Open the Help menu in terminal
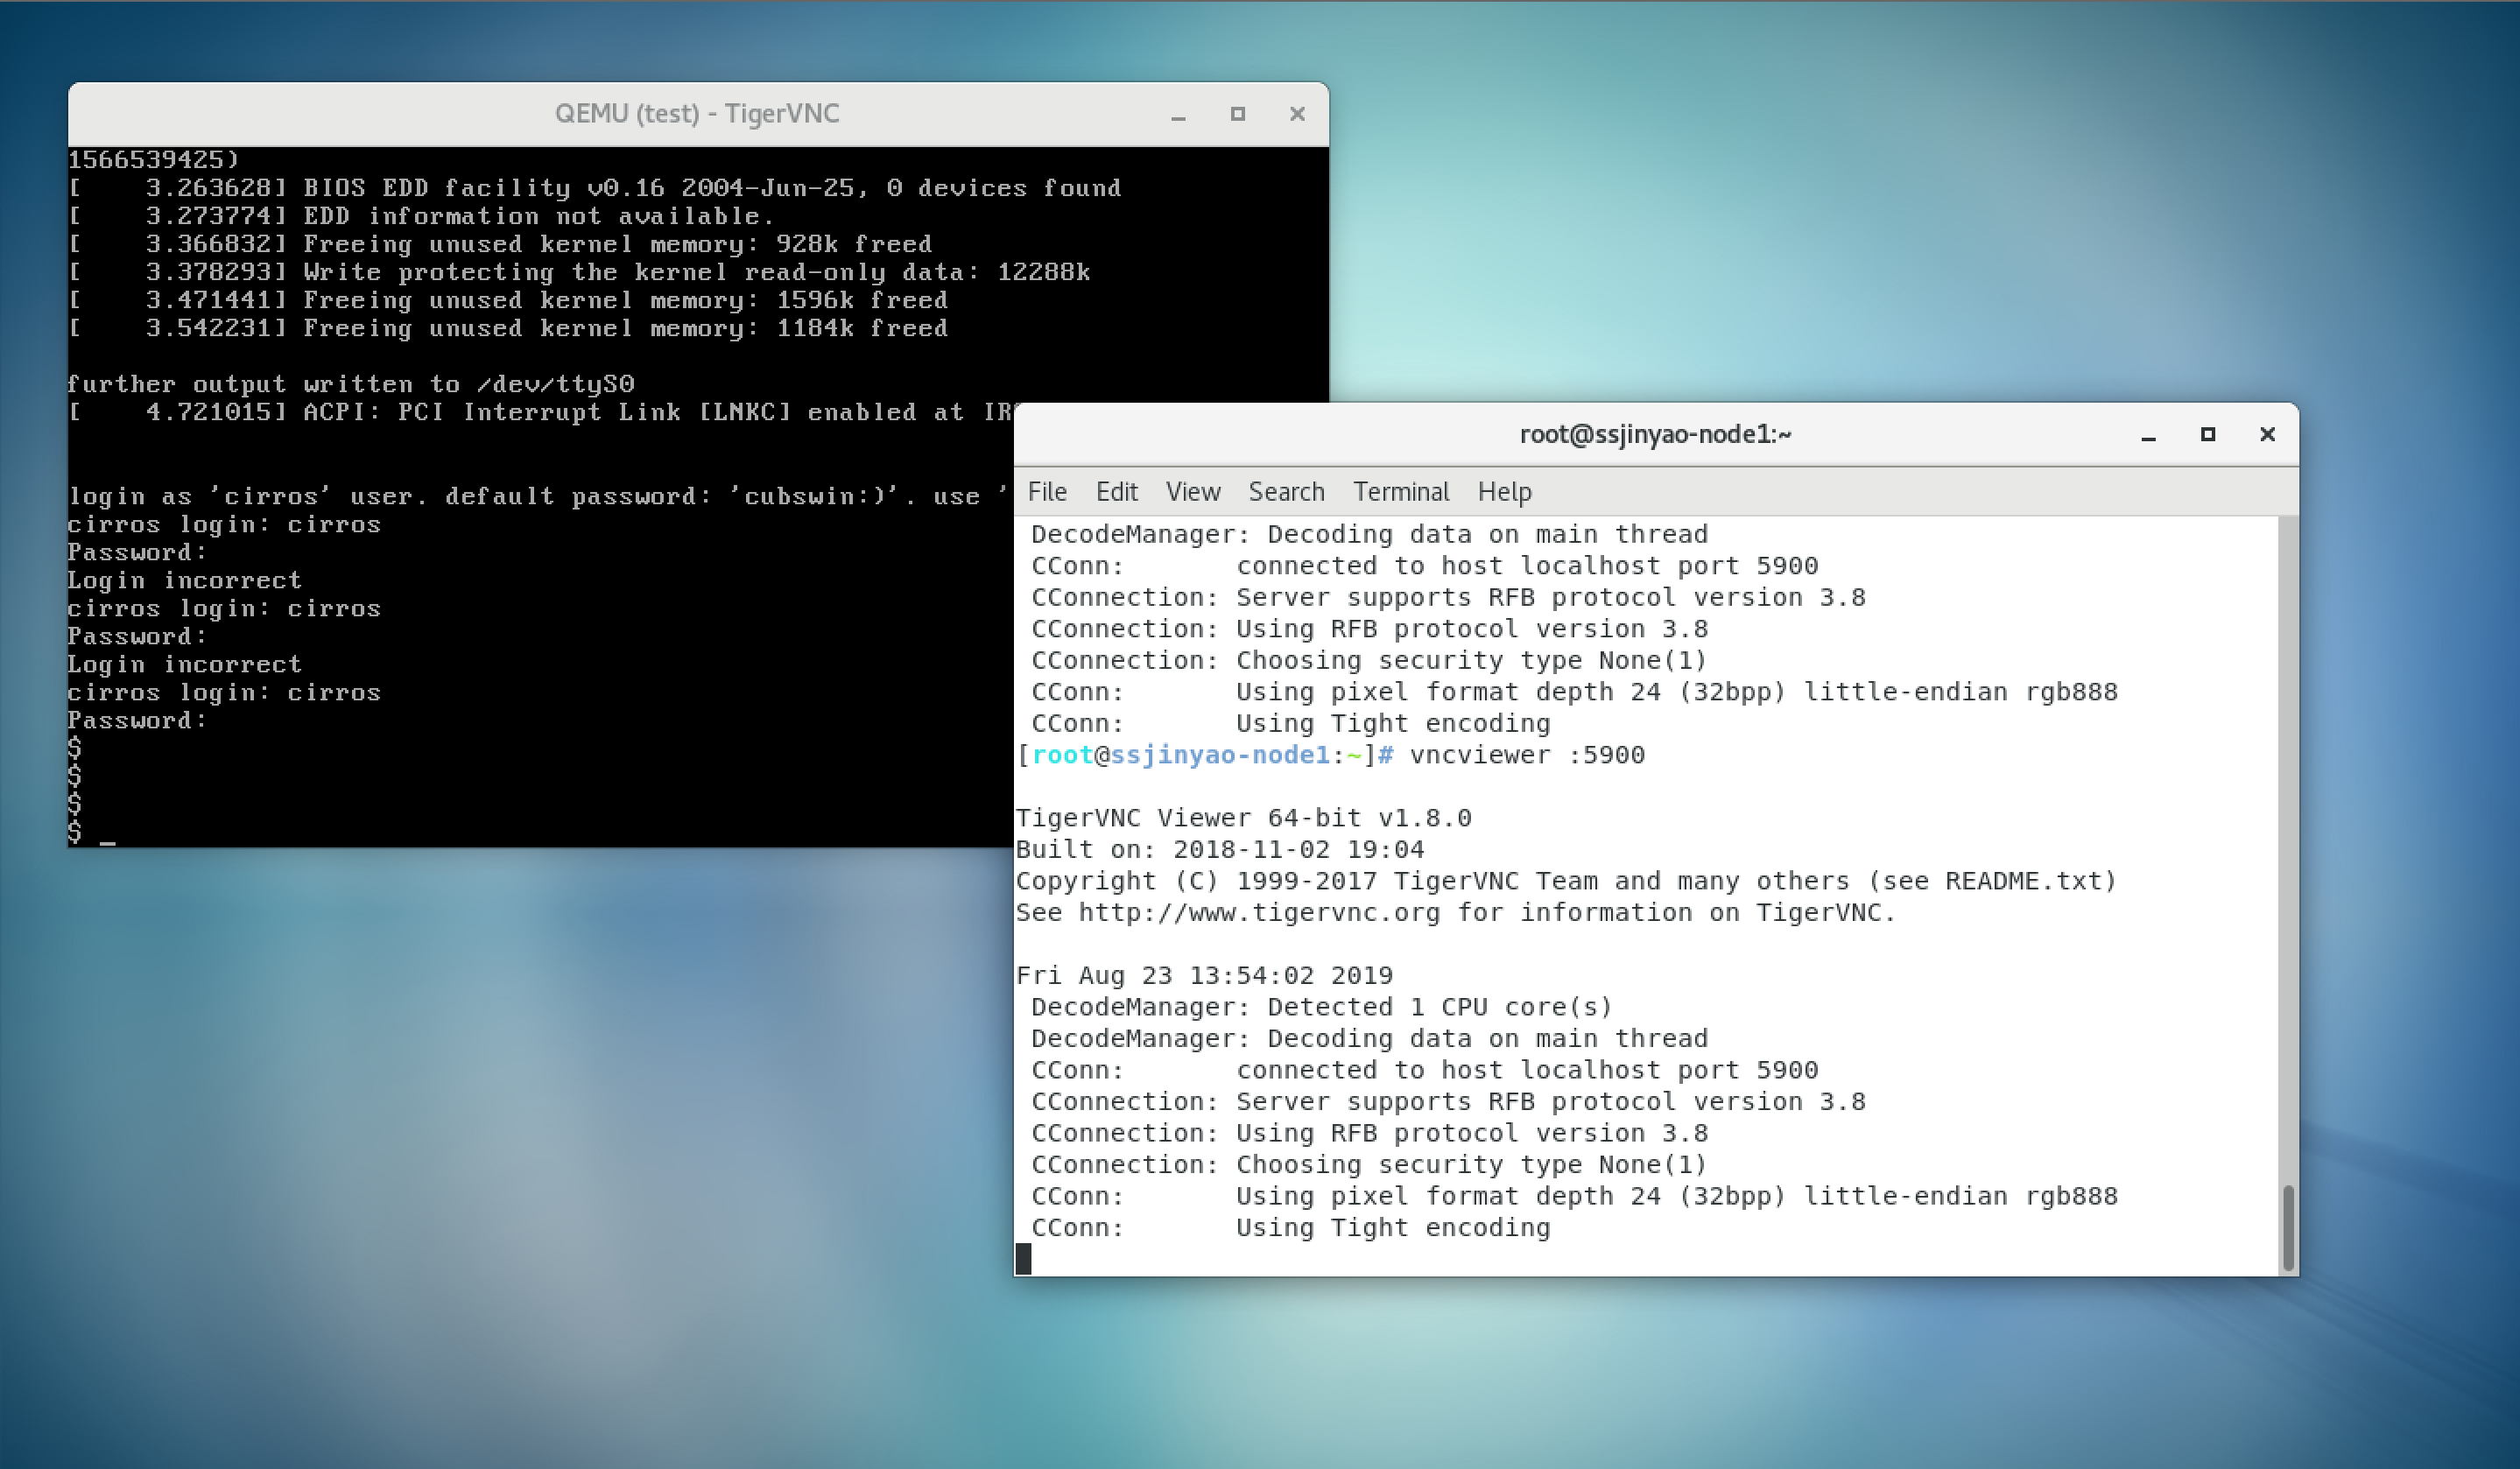 pos(1504,492)
